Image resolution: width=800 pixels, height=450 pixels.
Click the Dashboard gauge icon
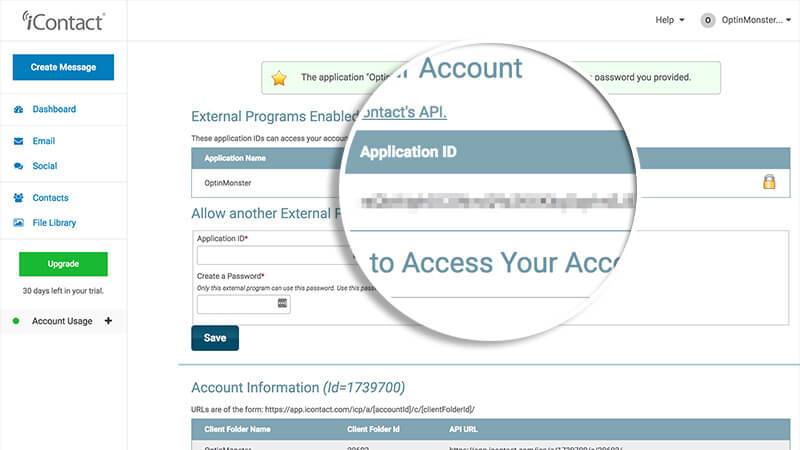tap(18, 109)
